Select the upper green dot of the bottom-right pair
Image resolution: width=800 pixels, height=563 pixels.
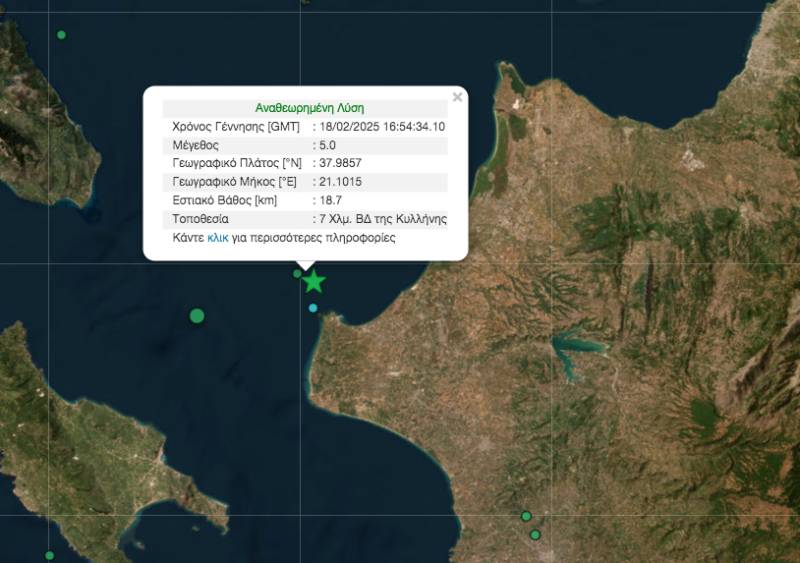[526, 516]
